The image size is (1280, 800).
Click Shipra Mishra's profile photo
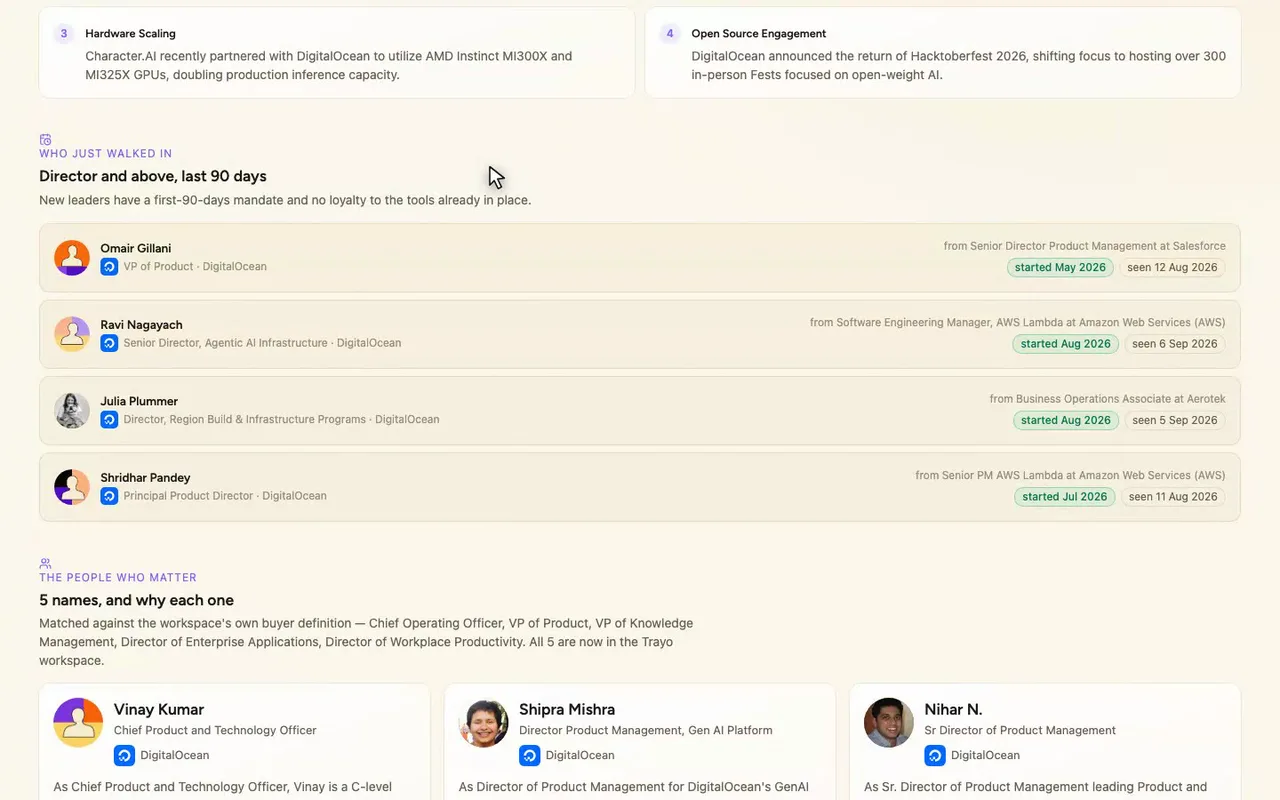(x=484, y=723)
